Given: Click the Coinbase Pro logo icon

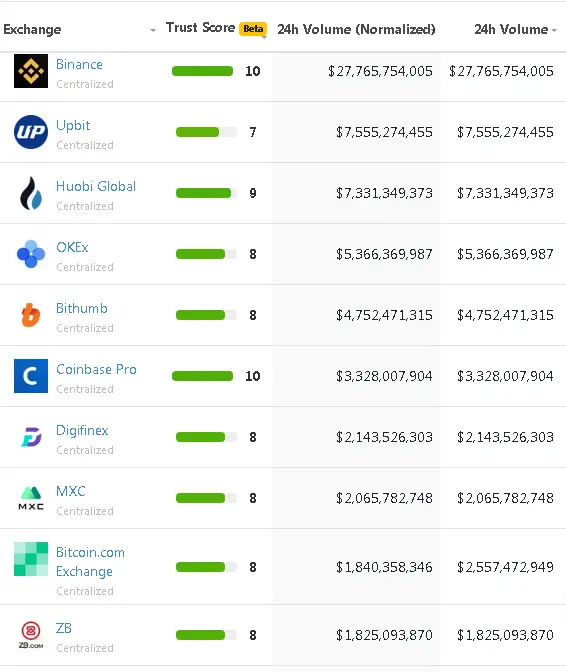Looking at the screenshot, I should [31, 376].
